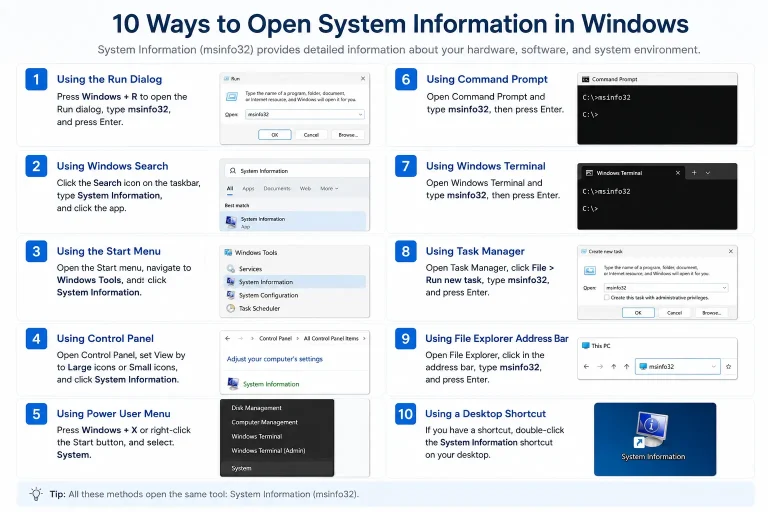This screenshot has width=768, height=512.
Task: Close the Run dialog with the X button
Action: tap(363, 78)
